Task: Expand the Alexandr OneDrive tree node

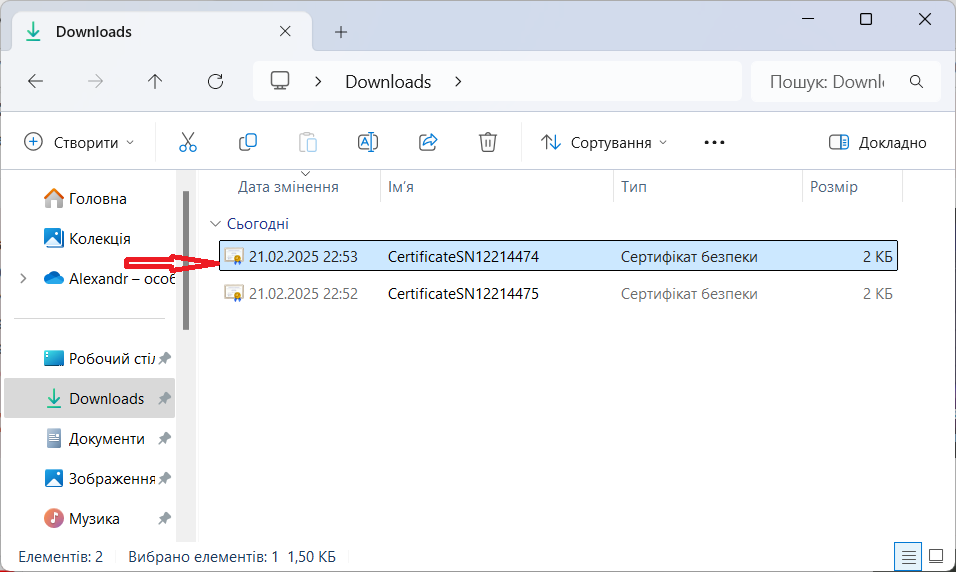Action: point(23,279)
